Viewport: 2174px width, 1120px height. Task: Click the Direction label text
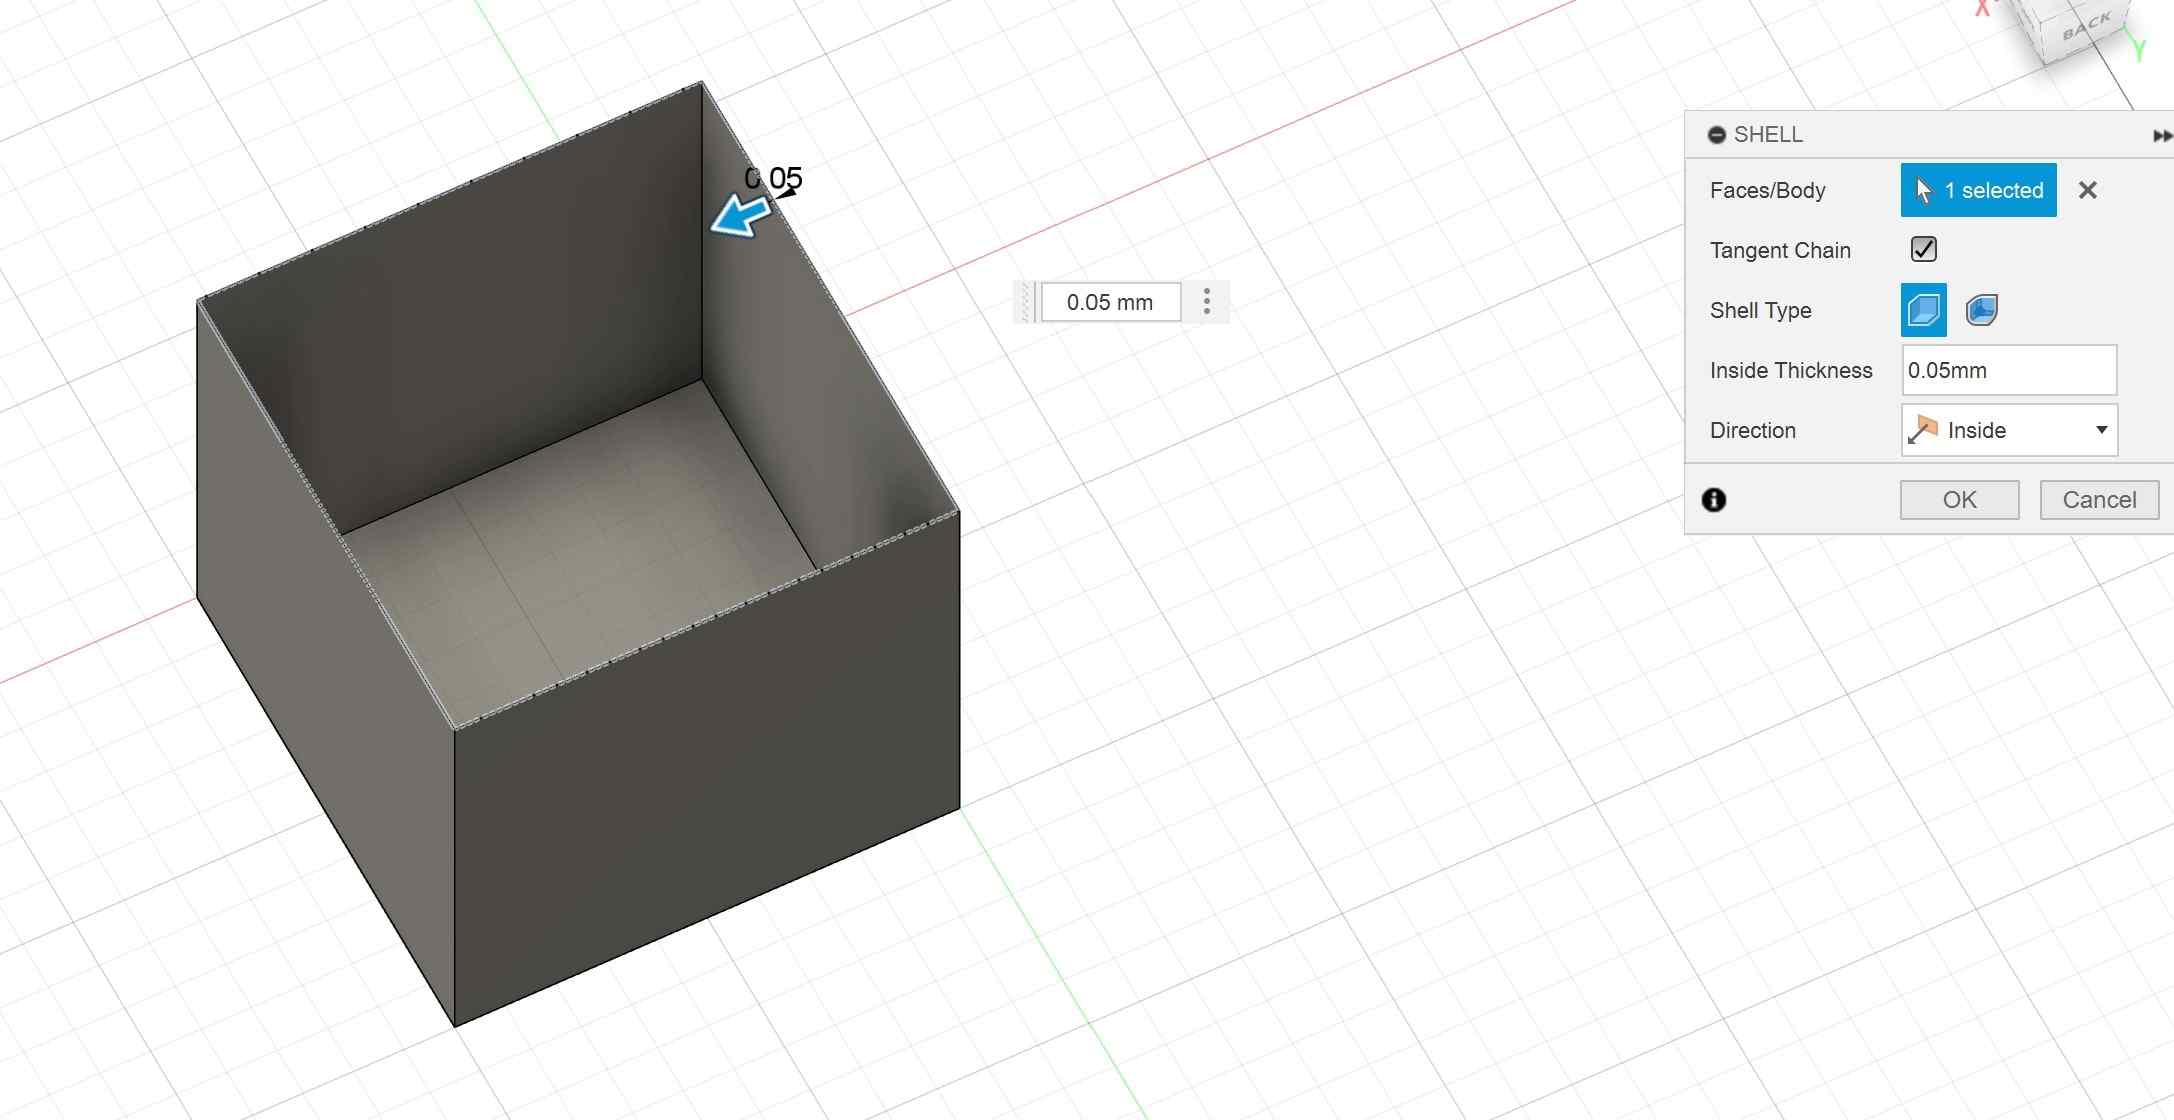pos(1752,430)
